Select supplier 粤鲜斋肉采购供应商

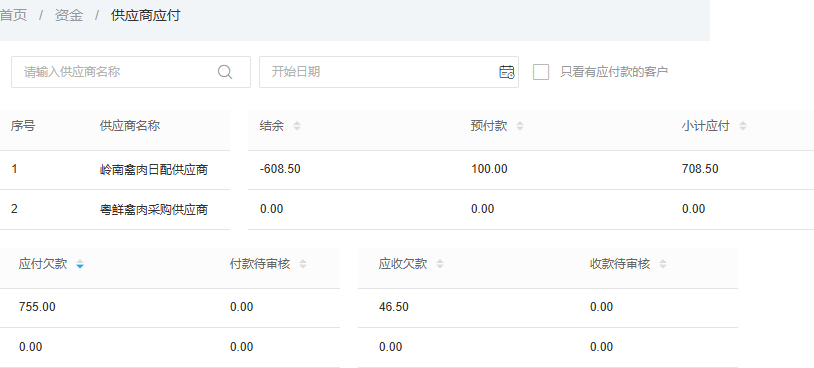(x=154, y=210)
